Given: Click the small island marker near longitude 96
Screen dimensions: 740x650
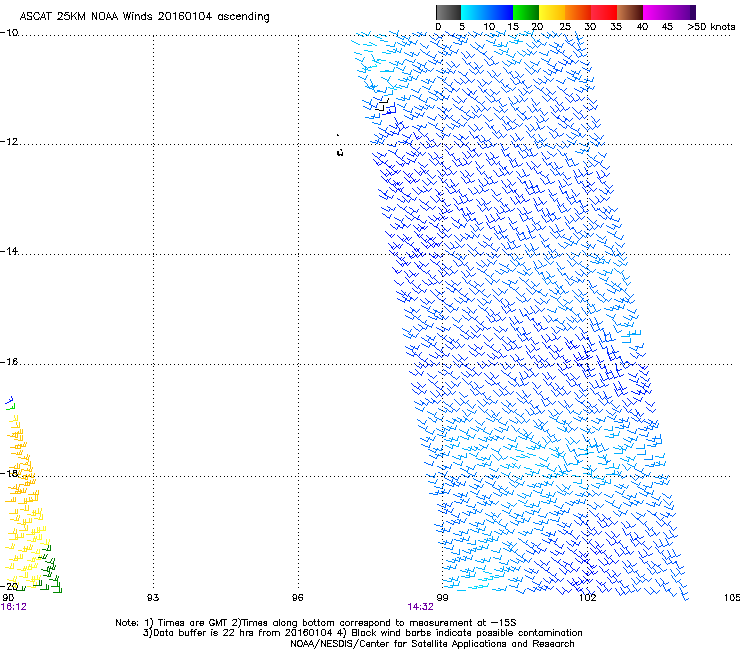Looking at the screenshot, I should (x=340, y=152).
